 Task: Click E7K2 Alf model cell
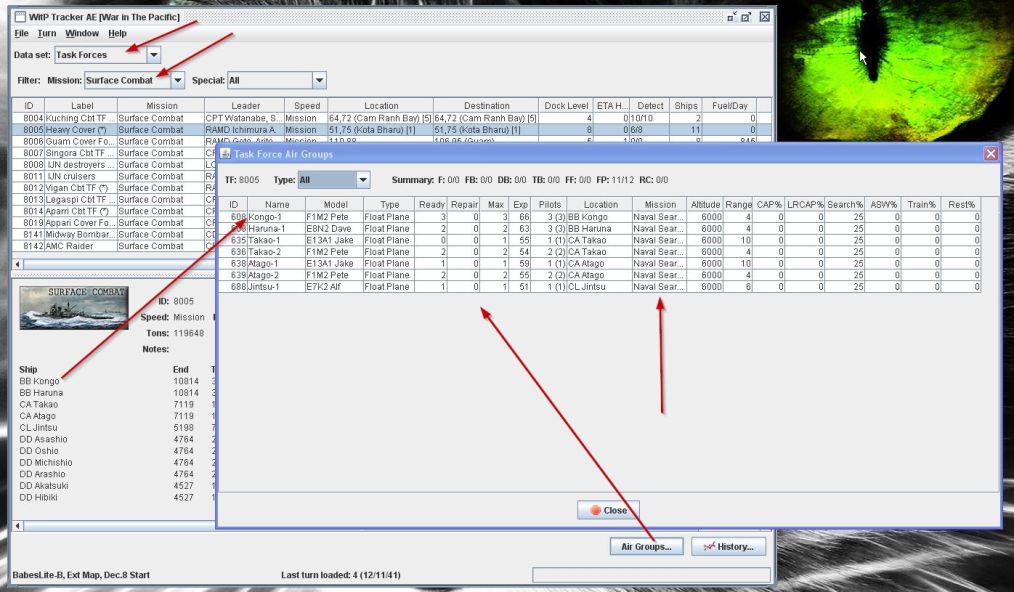click(x=334, y=287)
